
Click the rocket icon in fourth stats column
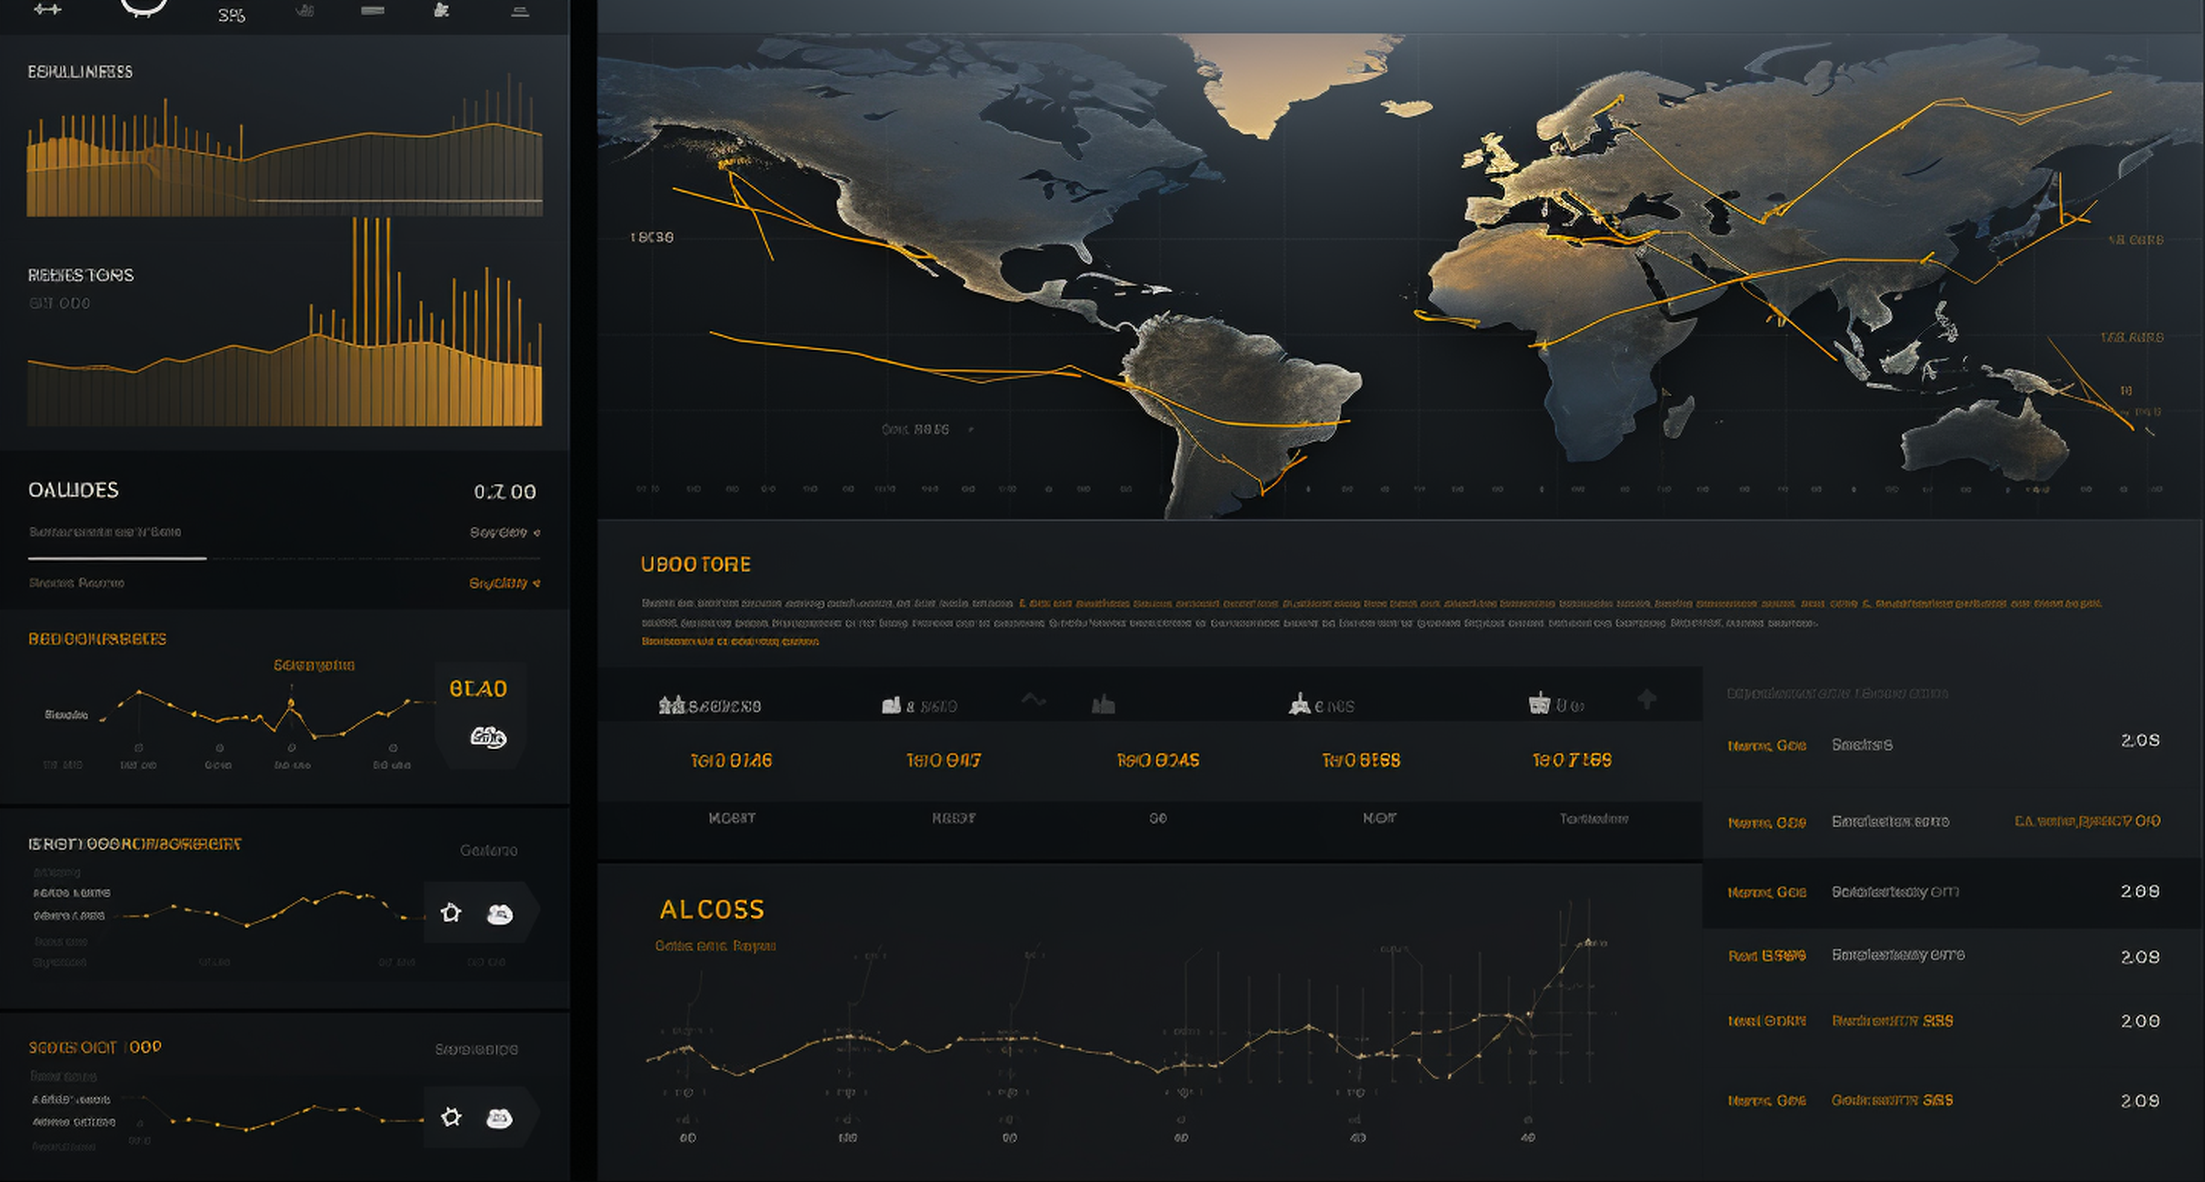[x=1299, y=704]
